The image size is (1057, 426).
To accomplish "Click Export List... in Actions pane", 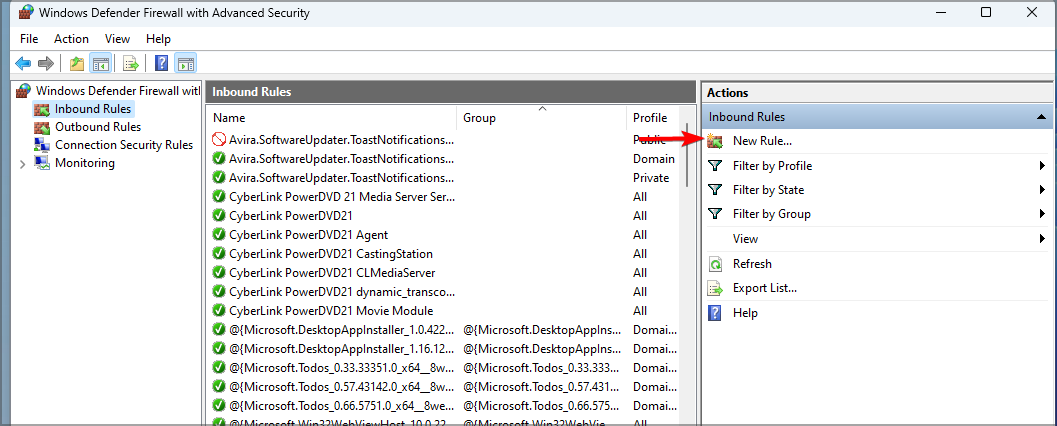I will coord(764,288).
